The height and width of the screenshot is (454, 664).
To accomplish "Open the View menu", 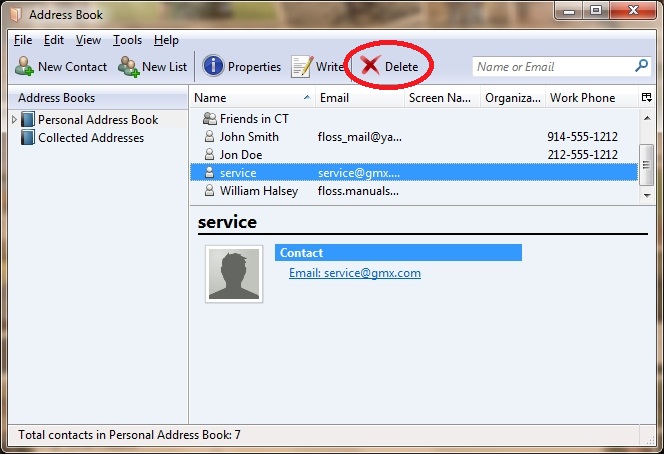I will pyautogui.click(x=88, y=40).
